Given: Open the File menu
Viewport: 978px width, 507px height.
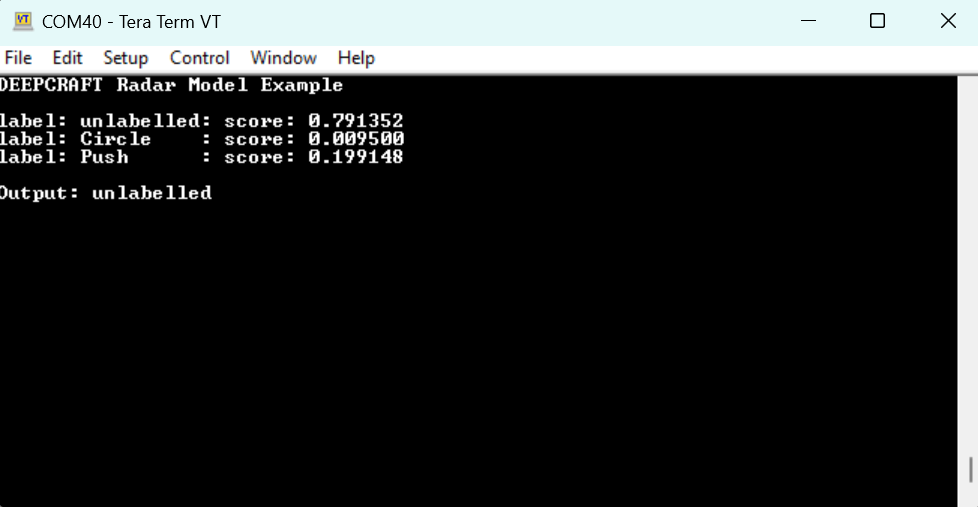Looking at the screenshot, I should tap(18, 58).
